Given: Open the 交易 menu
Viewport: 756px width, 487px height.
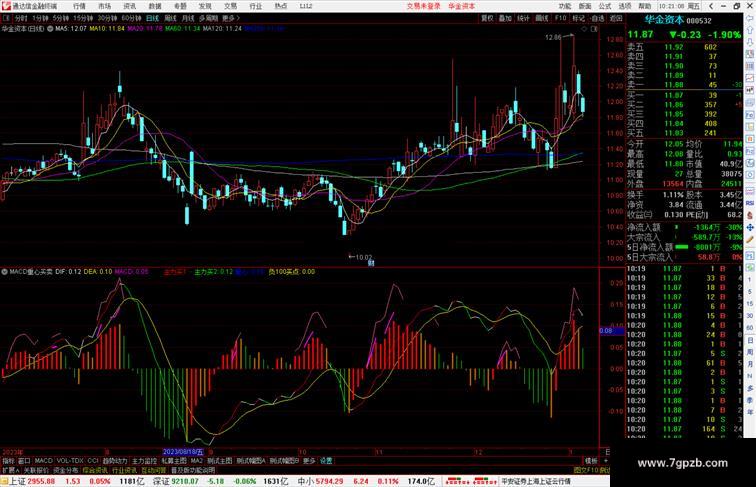Looking at the screenshot, I should (x=230, y=6).
